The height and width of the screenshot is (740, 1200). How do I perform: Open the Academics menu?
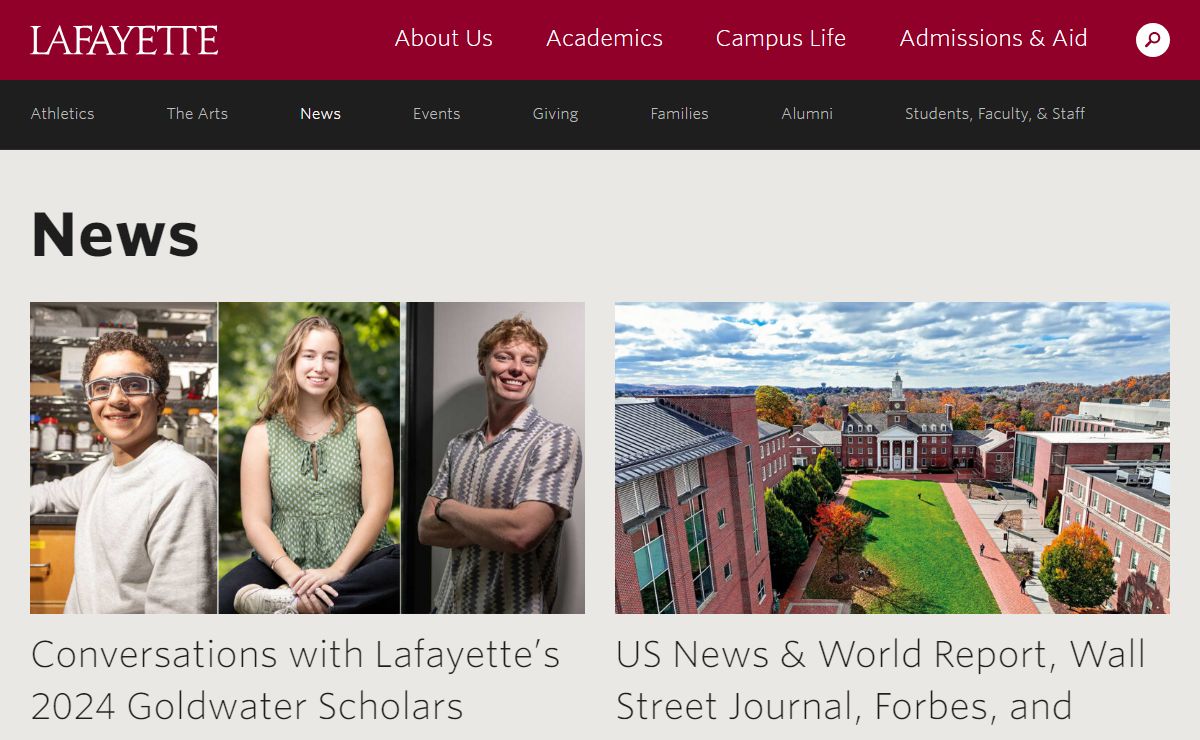(604, 38)
